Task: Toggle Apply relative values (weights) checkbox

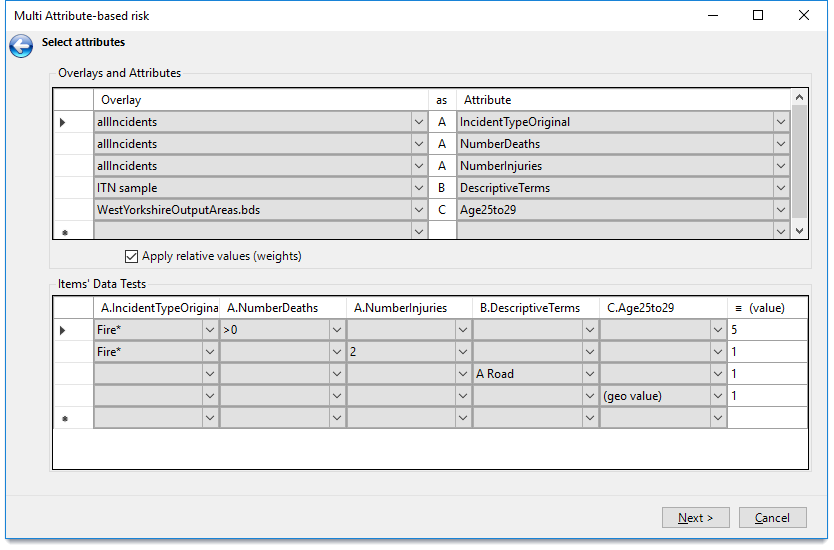Action: click(132, 256)
